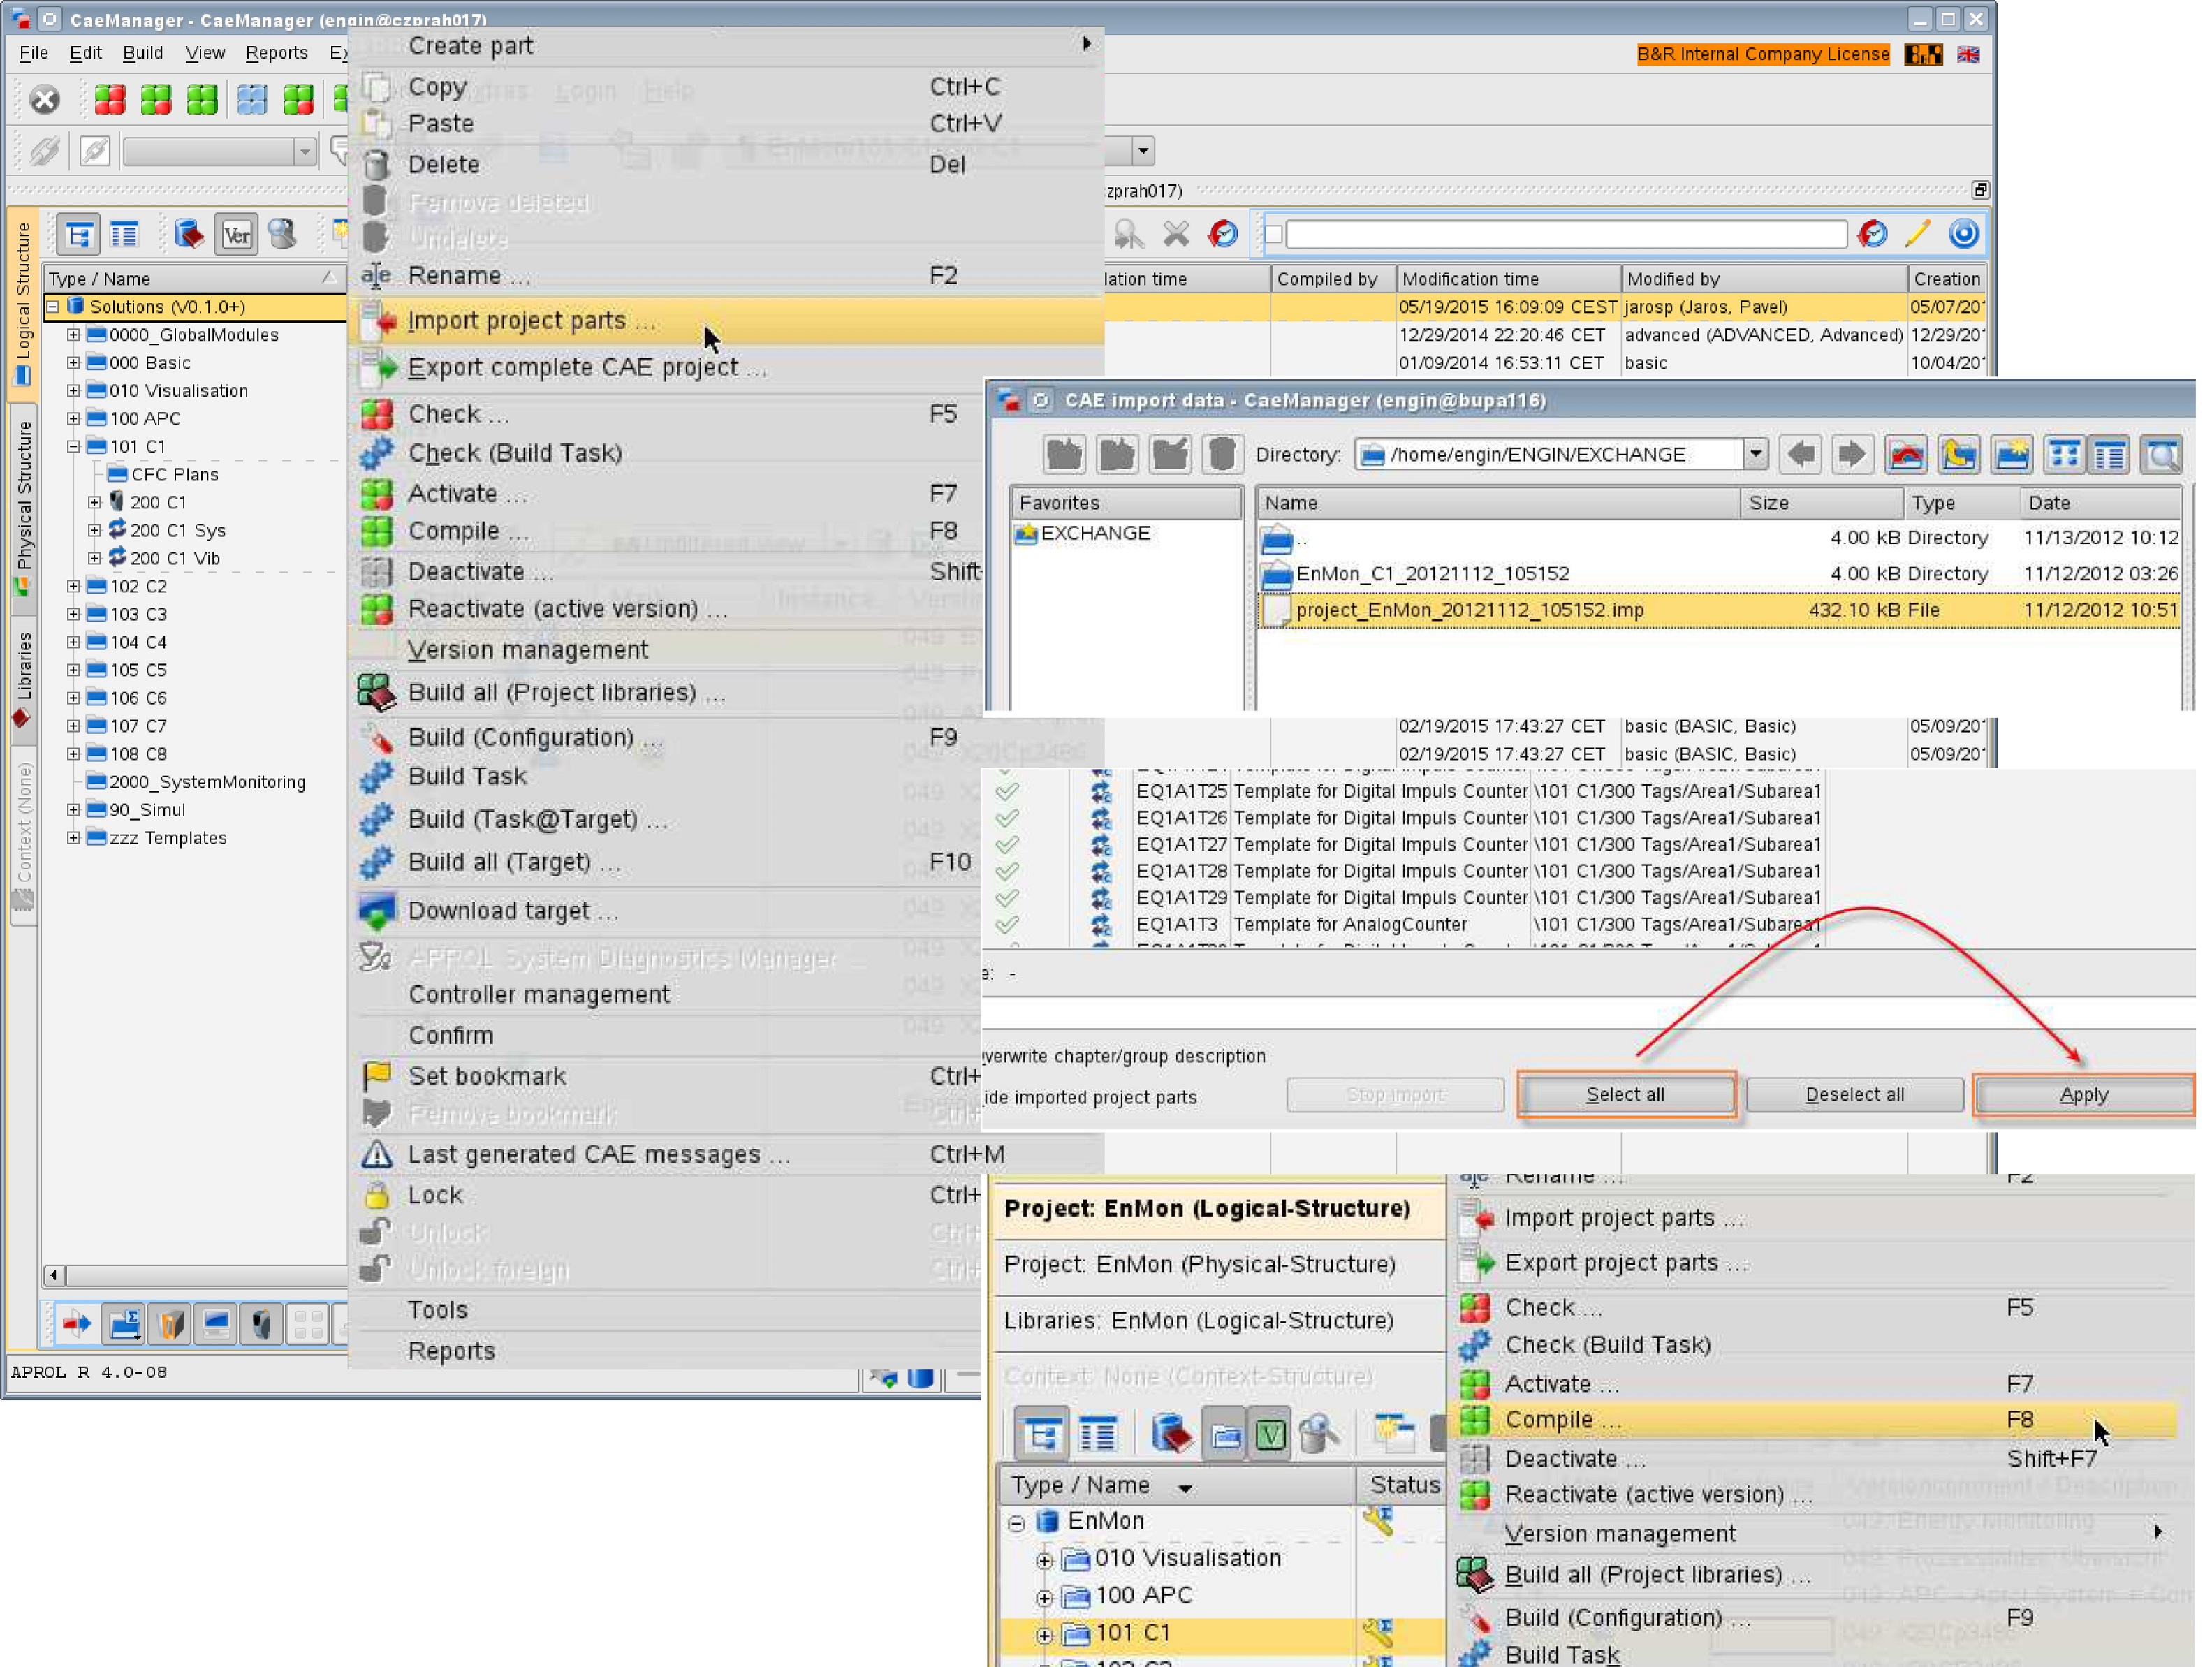Click the B&R logo icon
Screen dimensions: 2212x1667
[x=1923, y=55]
